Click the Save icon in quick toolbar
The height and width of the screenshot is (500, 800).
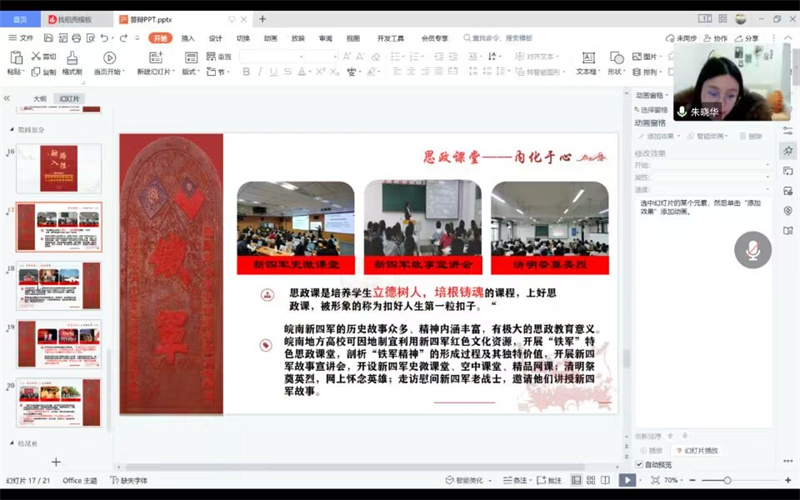47,38
